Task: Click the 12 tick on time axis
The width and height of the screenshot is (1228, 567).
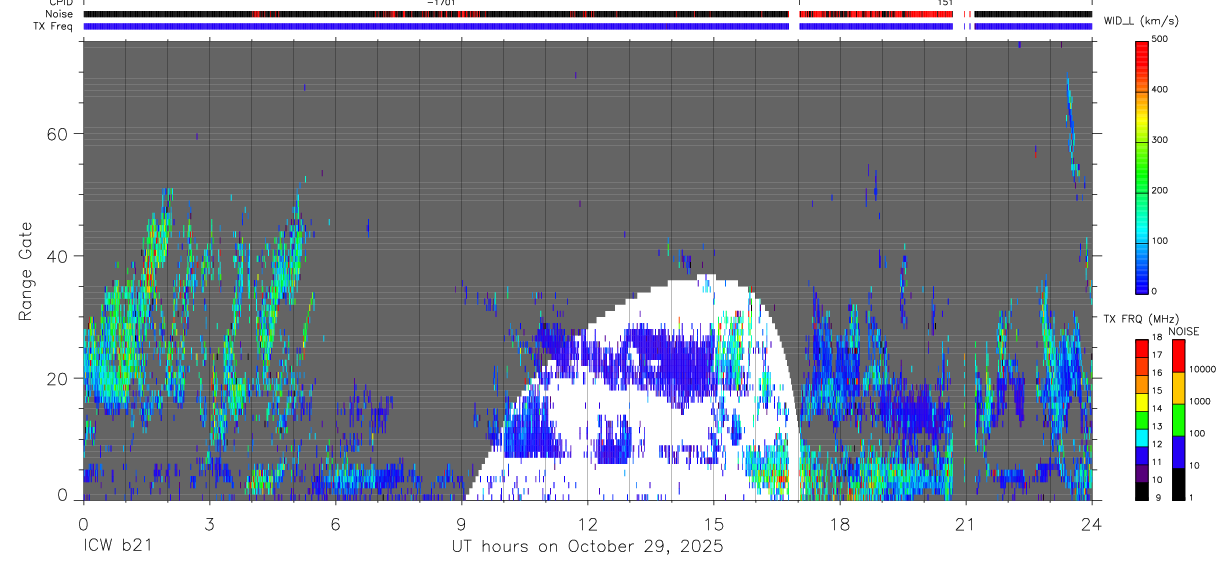Action: [587, 523]
